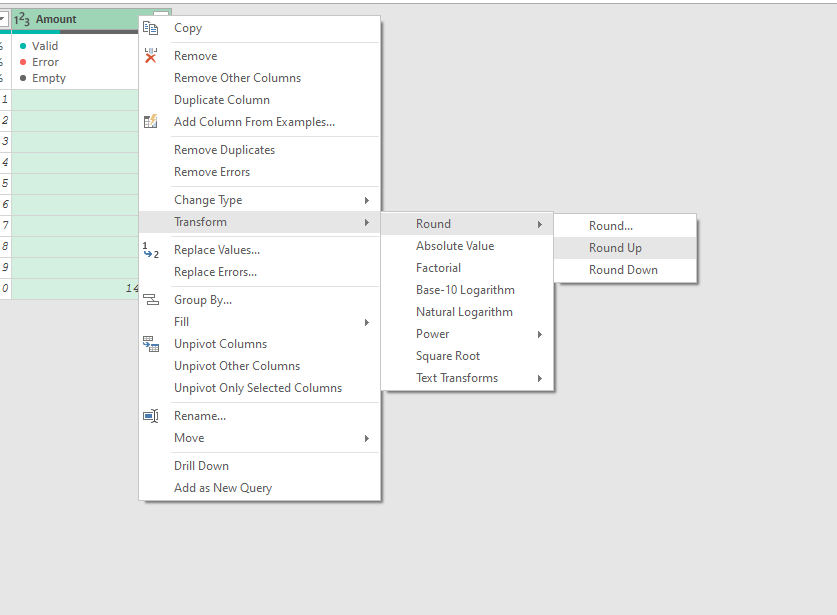
Task: Select Add as New Query
Action: (259, 488)
